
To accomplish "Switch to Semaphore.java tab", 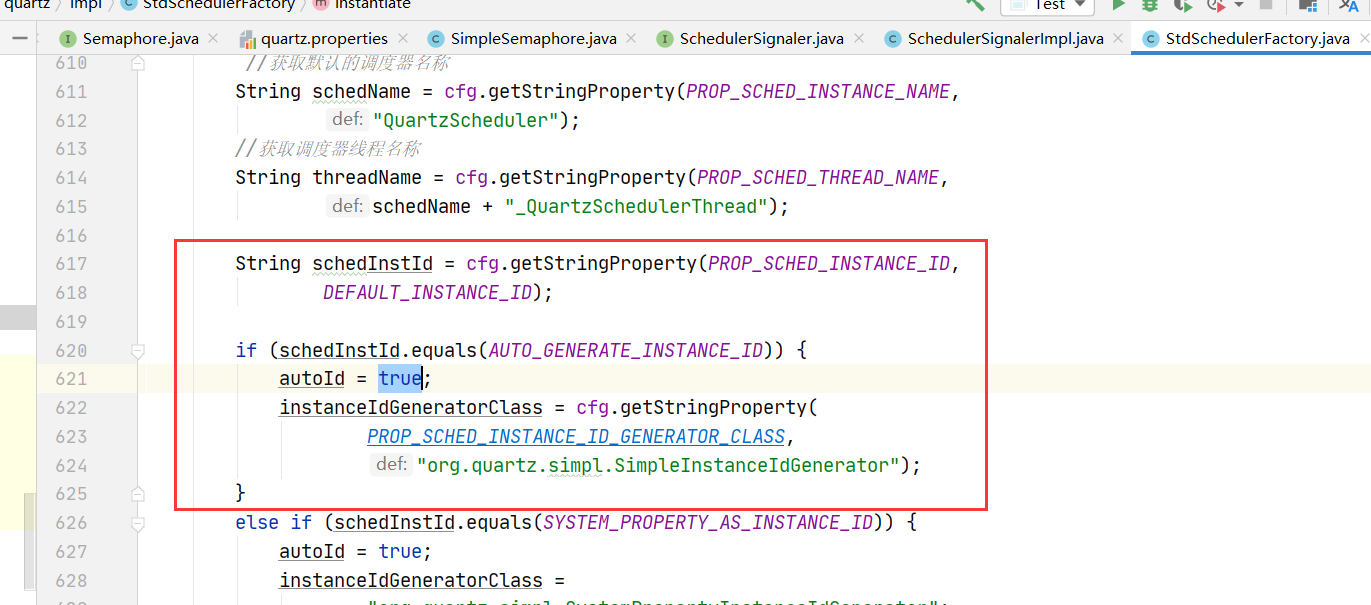I will click(140, 39).
